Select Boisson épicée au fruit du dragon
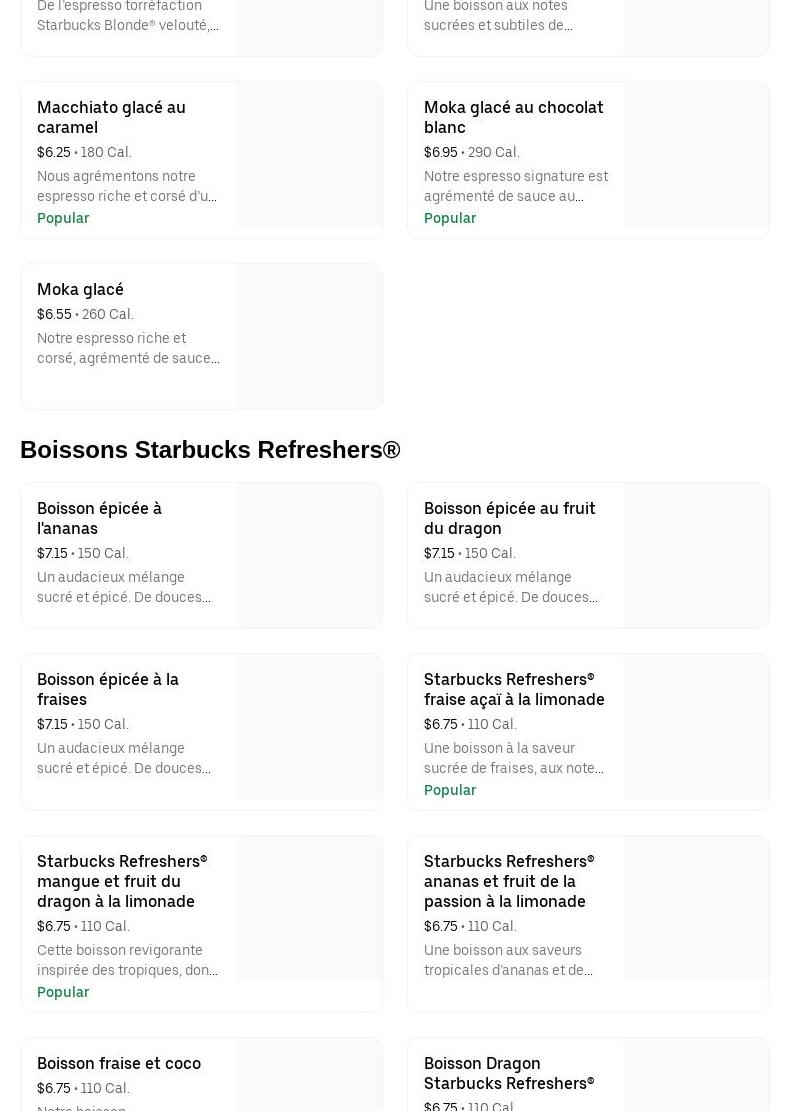This screenshot has height=1111, width=804. click(x=509, y=518)
